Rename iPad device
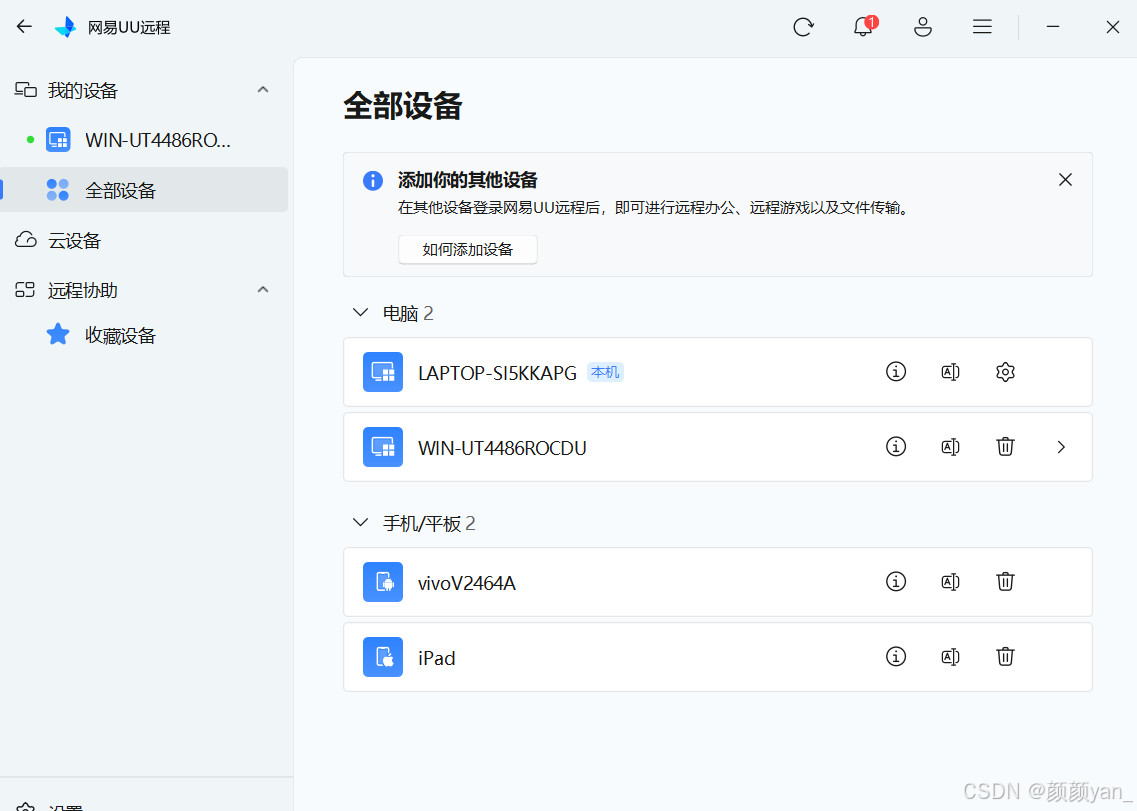 click(x=950, y=657)
